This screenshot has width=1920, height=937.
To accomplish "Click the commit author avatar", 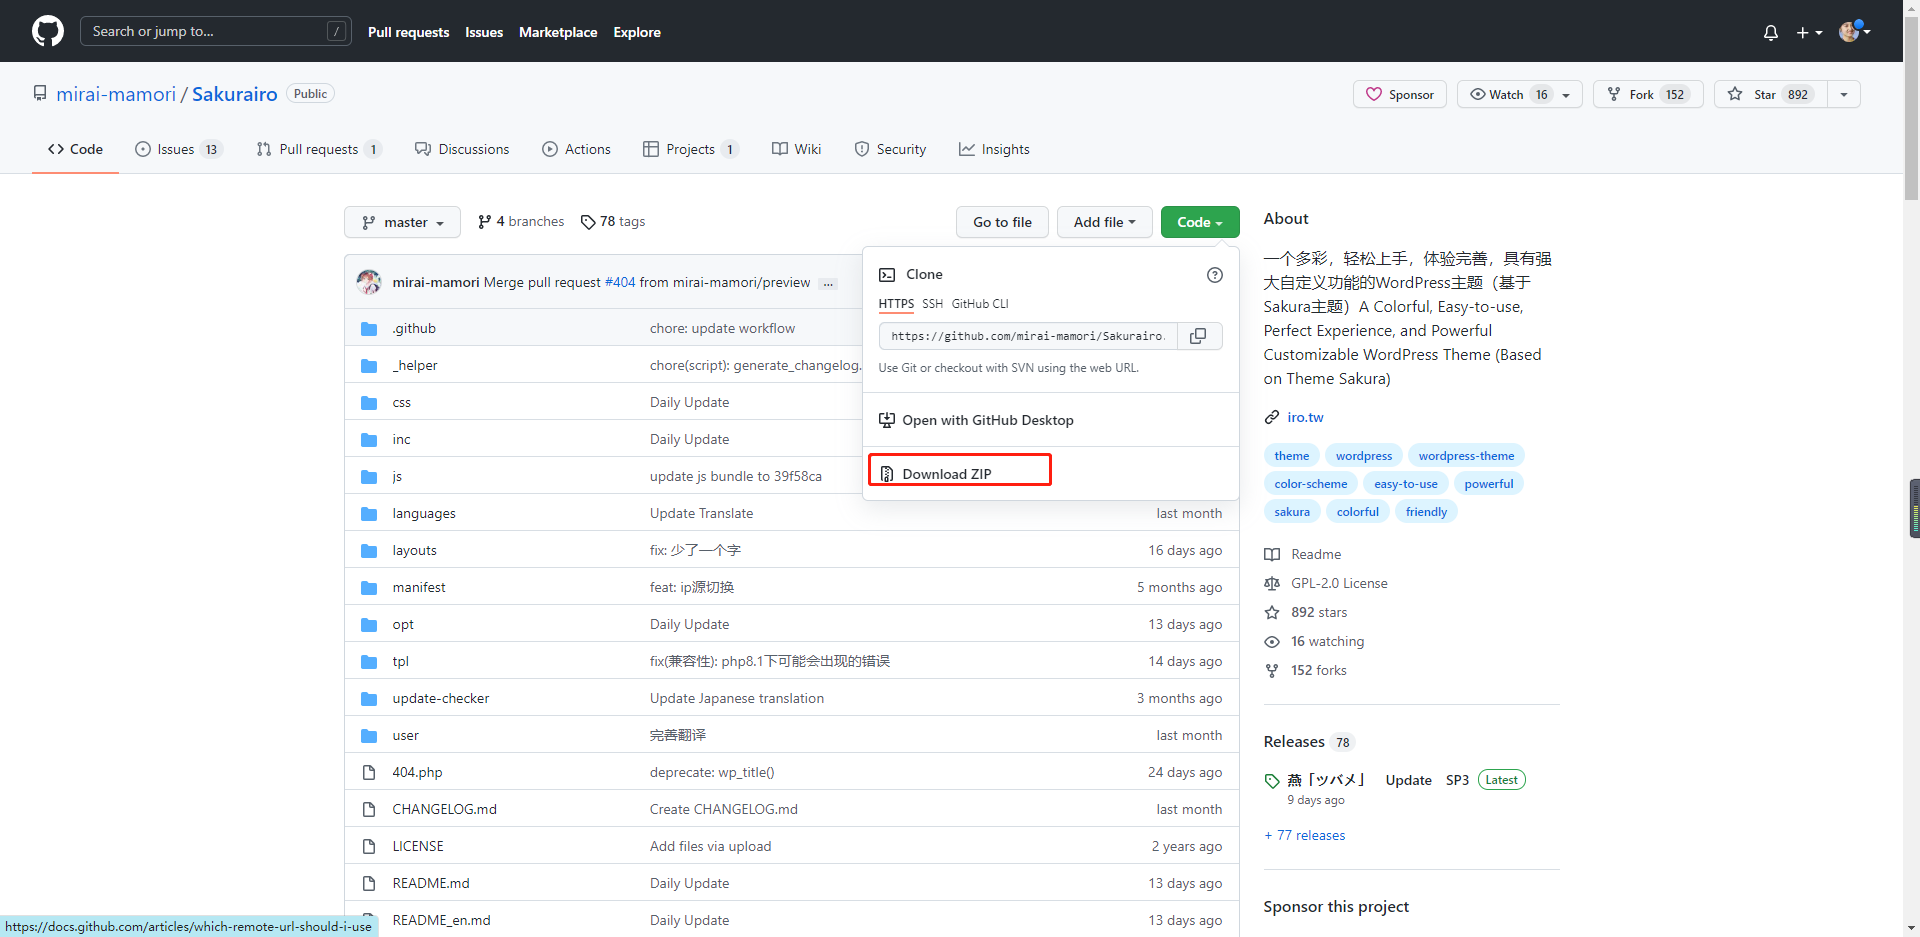I will (x=369, y=282).
